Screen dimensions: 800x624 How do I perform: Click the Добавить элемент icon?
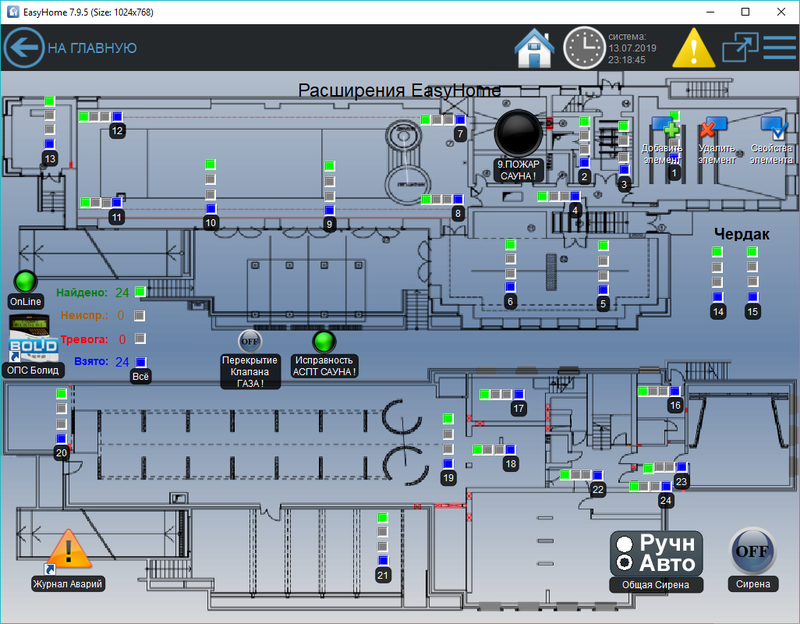(x=665, y=127)
